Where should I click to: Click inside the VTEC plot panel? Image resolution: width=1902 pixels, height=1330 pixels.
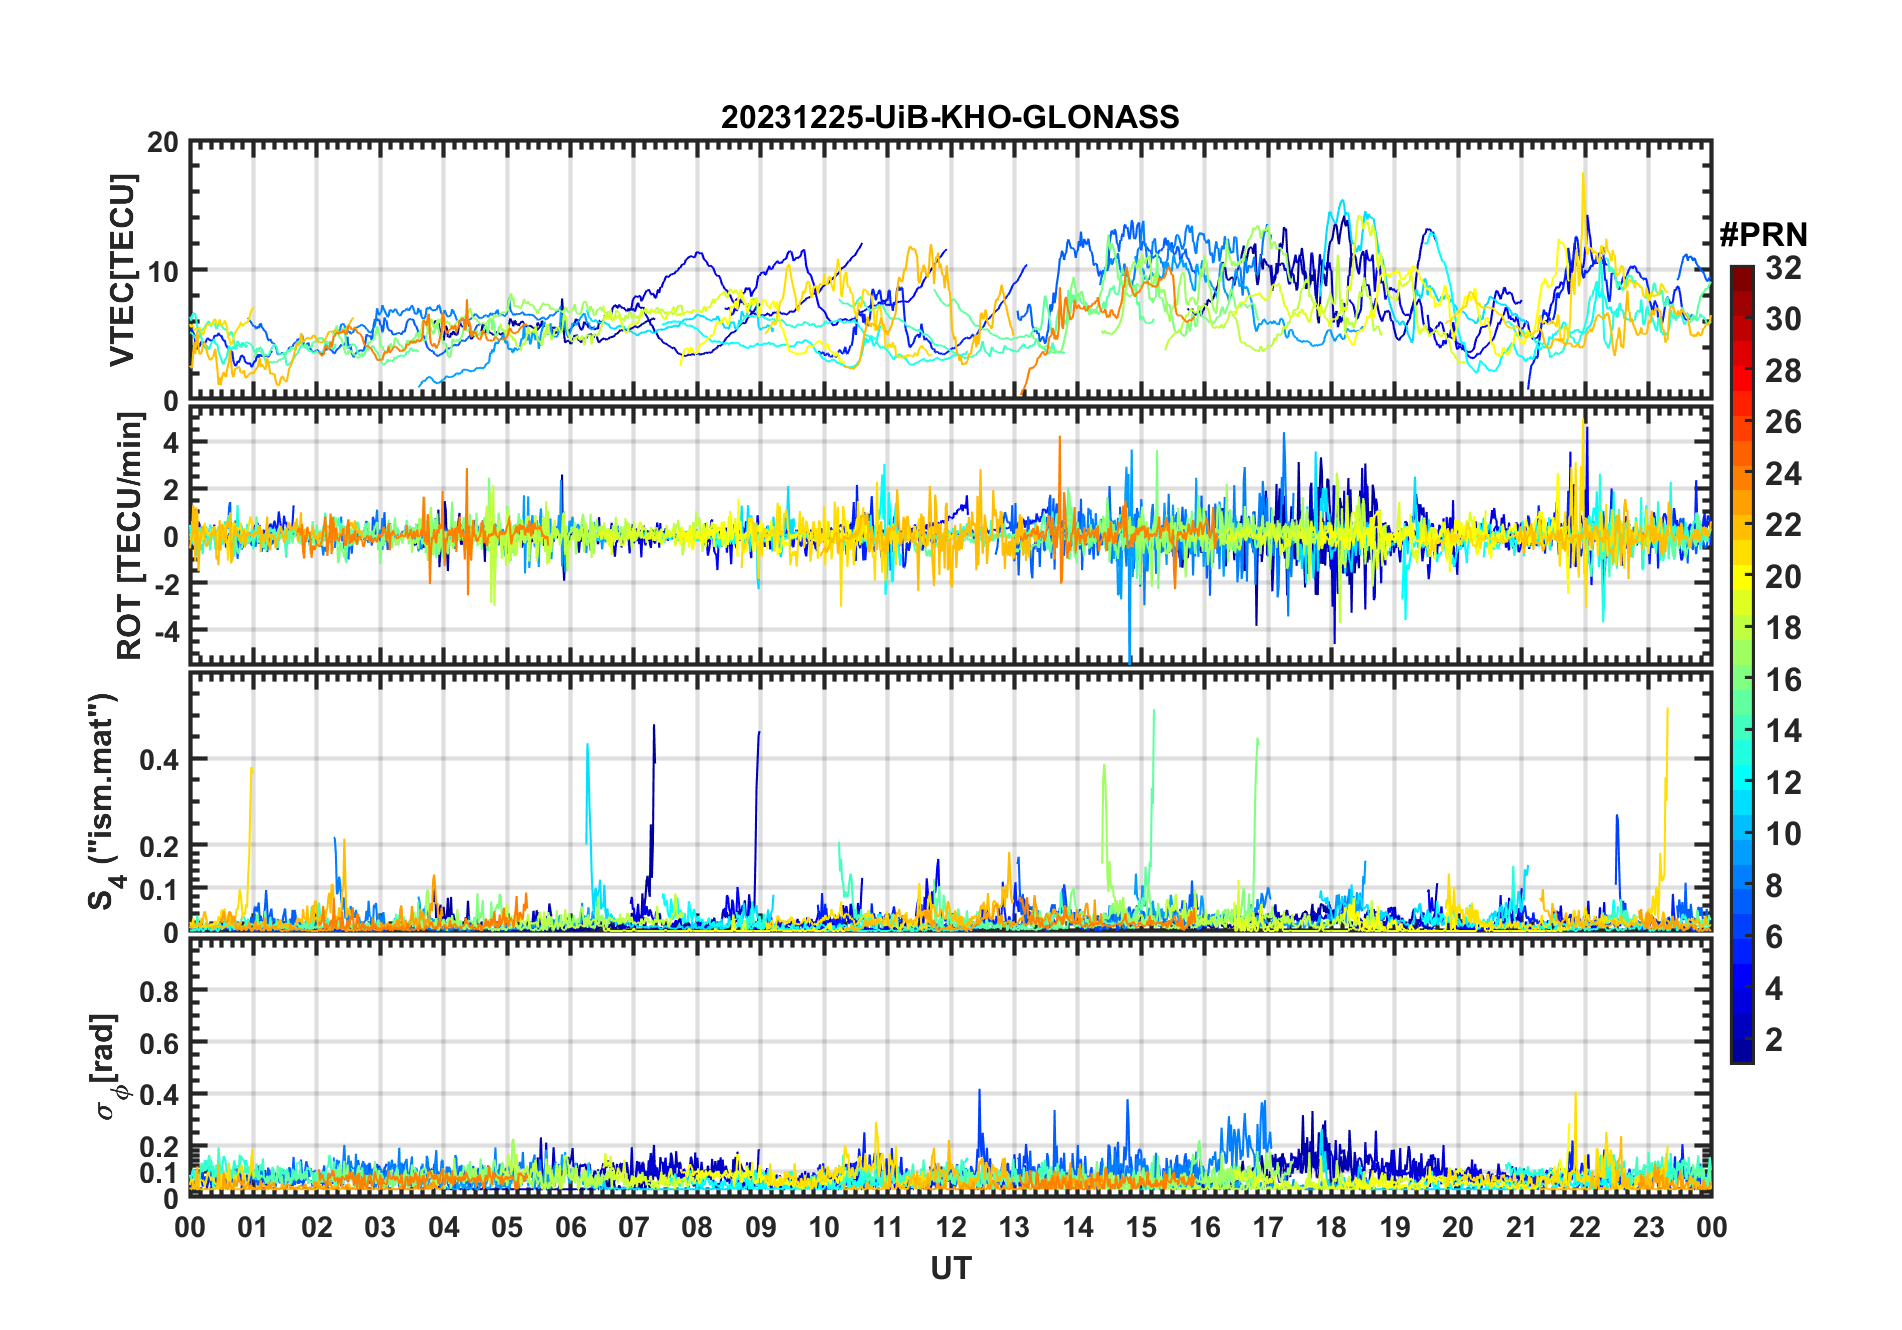(951, 270)
